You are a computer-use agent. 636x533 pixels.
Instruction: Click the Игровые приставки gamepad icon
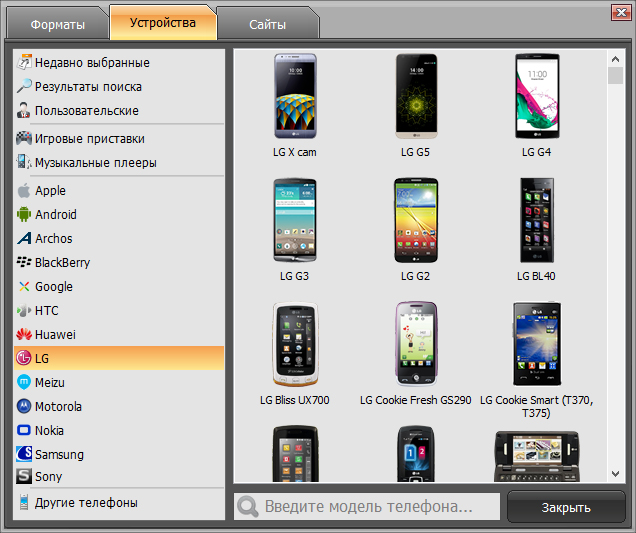[24, 138]
